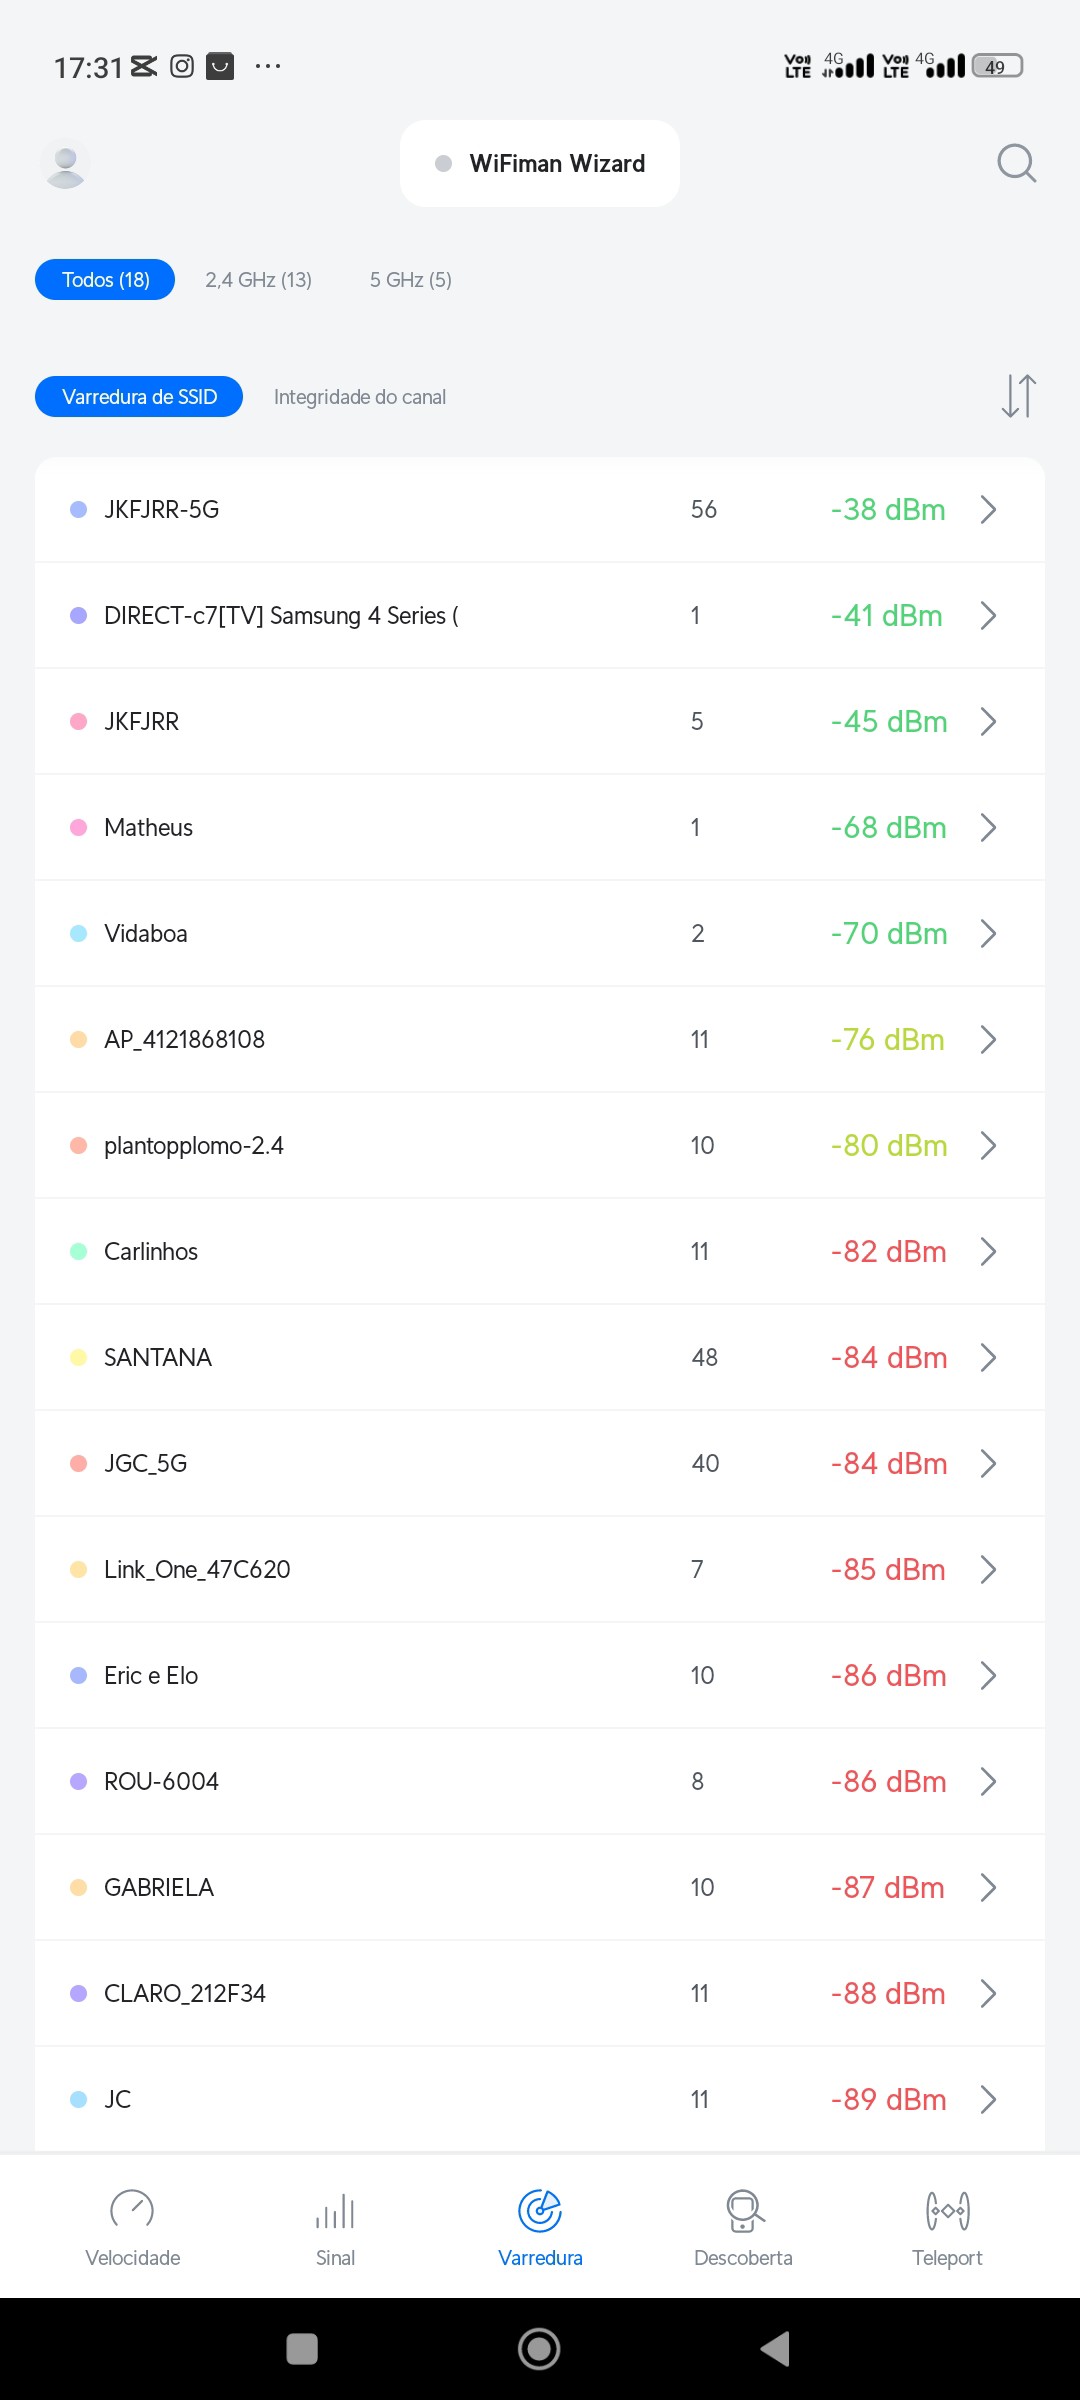Expand the Matheus network chevron
Viewport: 1080px width, 2400px height.
[988, 828]
